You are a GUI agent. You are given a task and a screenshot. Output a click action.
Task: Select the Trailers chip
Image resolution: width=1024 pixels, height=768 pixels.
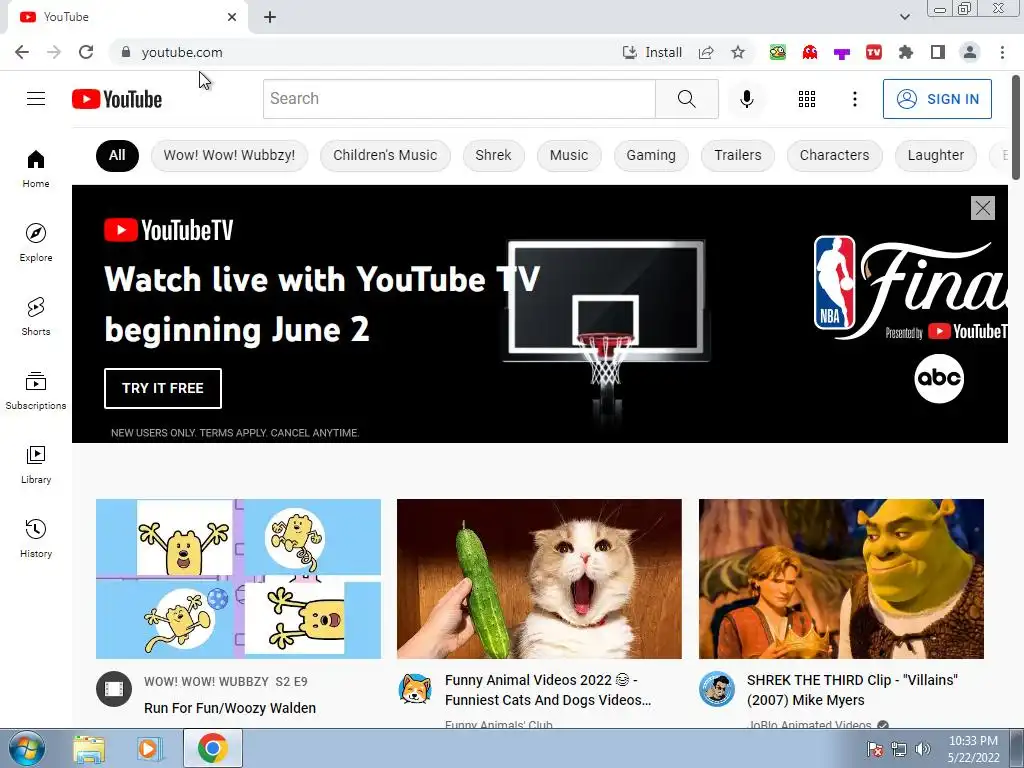click(x=738, y=155)
